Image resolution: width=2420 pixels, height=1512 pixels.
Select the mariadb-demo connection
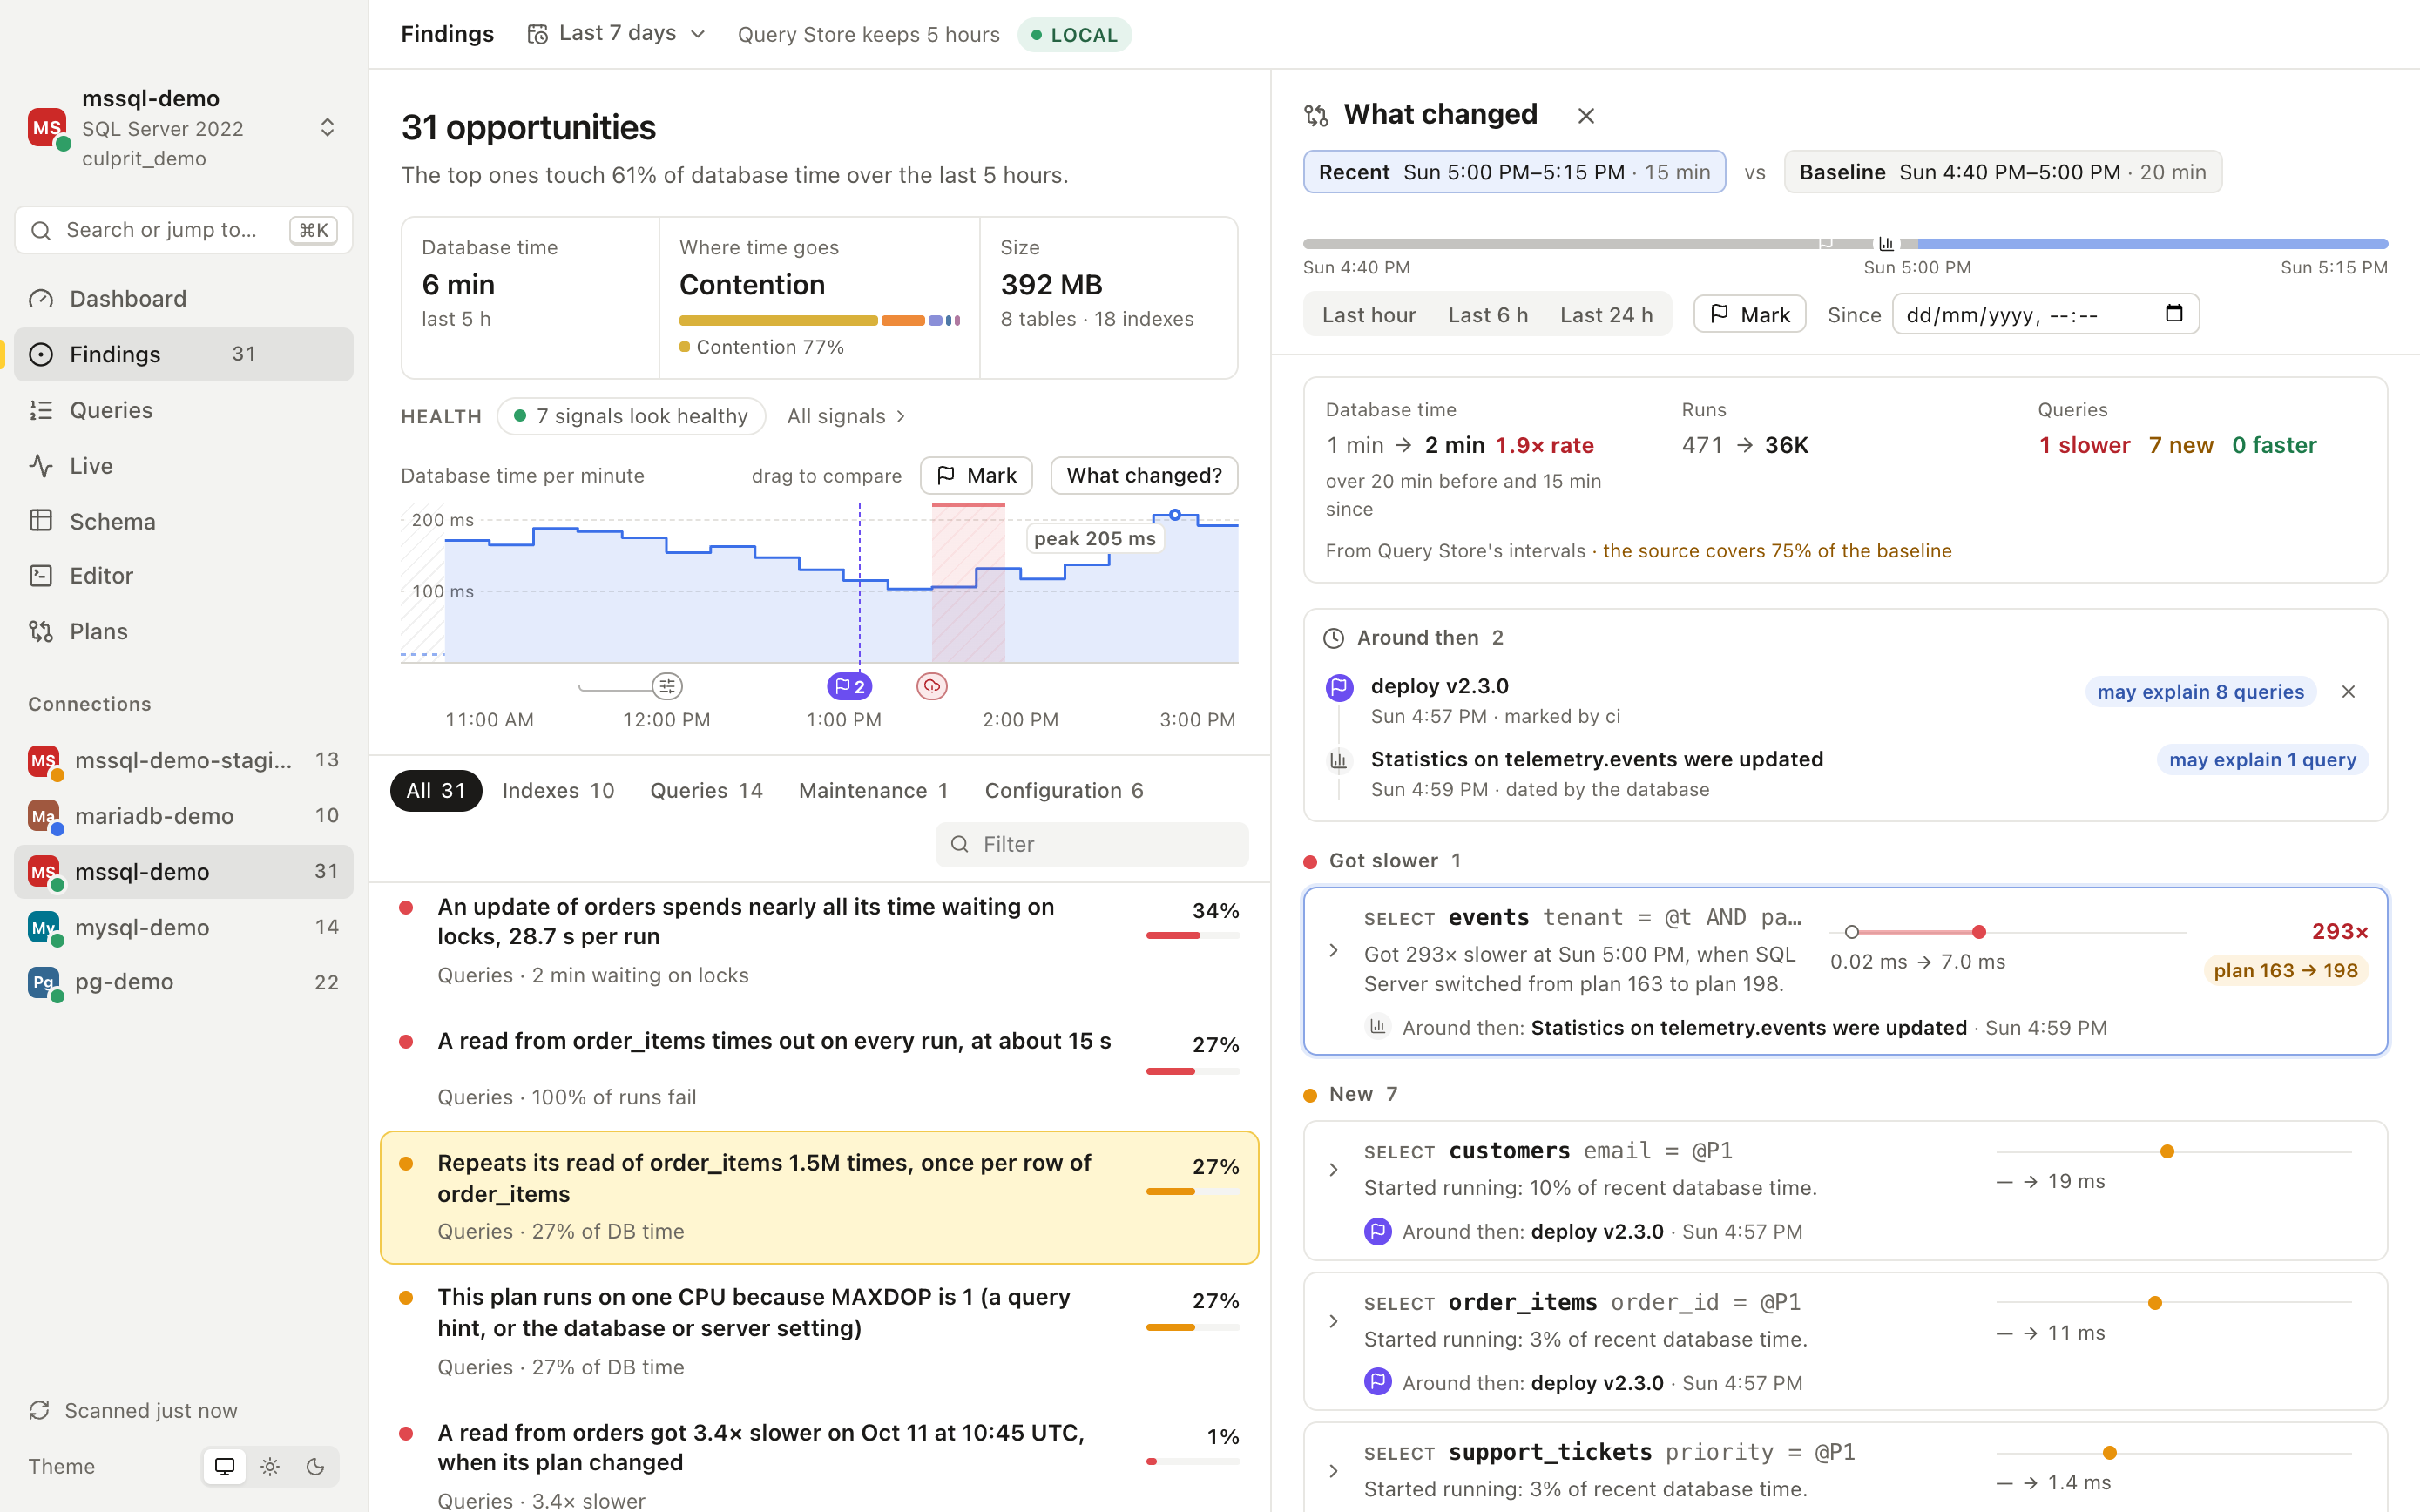pyautogui.click(x=183, y=816)
